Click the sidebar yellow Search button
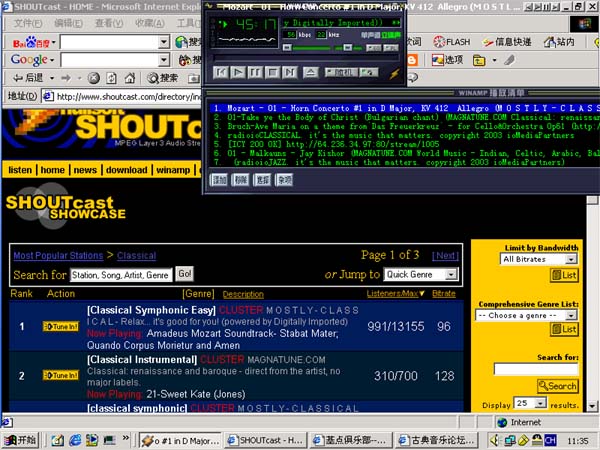 558,386
